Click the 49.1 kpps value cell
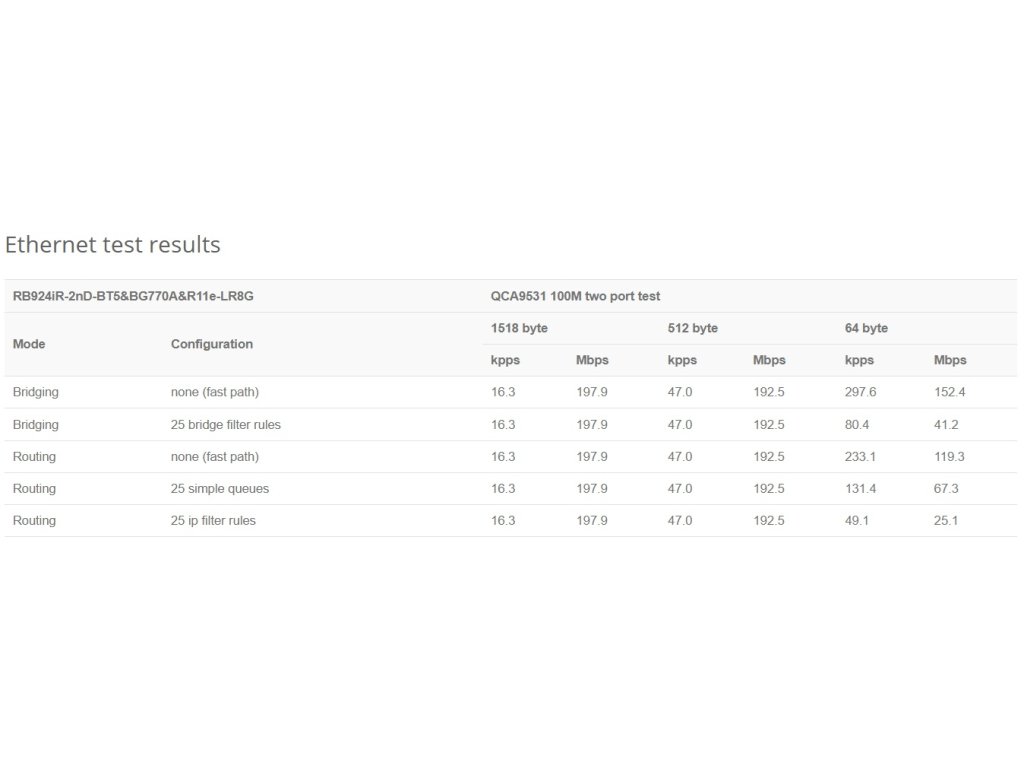Viewport: 1024px width, 768px height. pos(857,520)
